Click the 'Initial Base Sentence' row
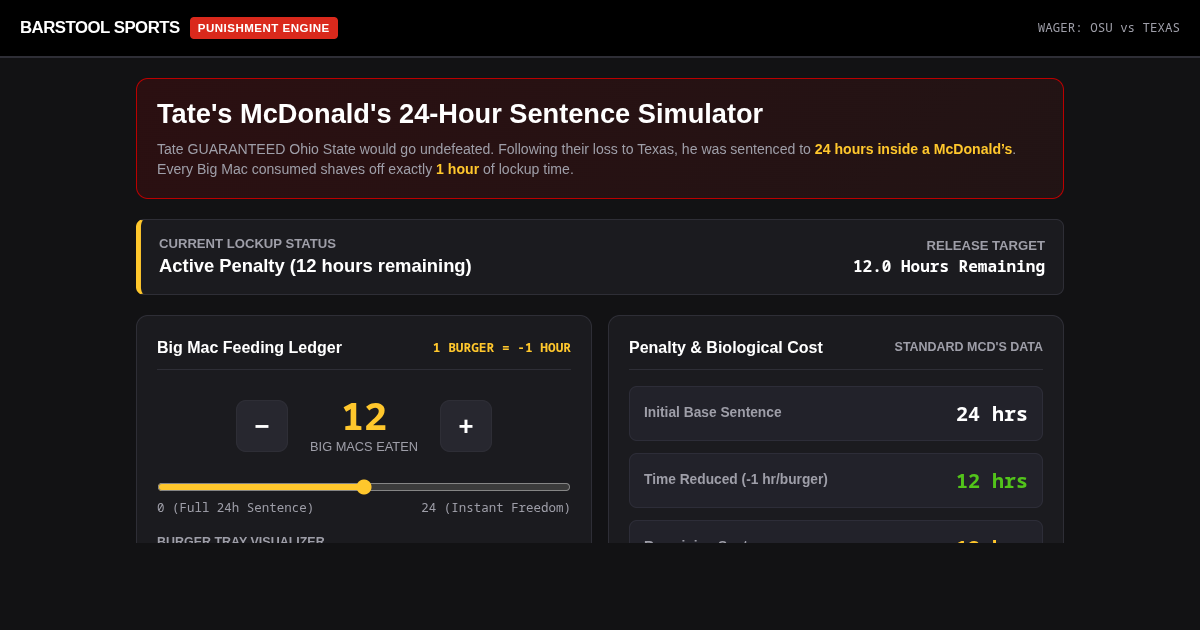 pos(836,413)
